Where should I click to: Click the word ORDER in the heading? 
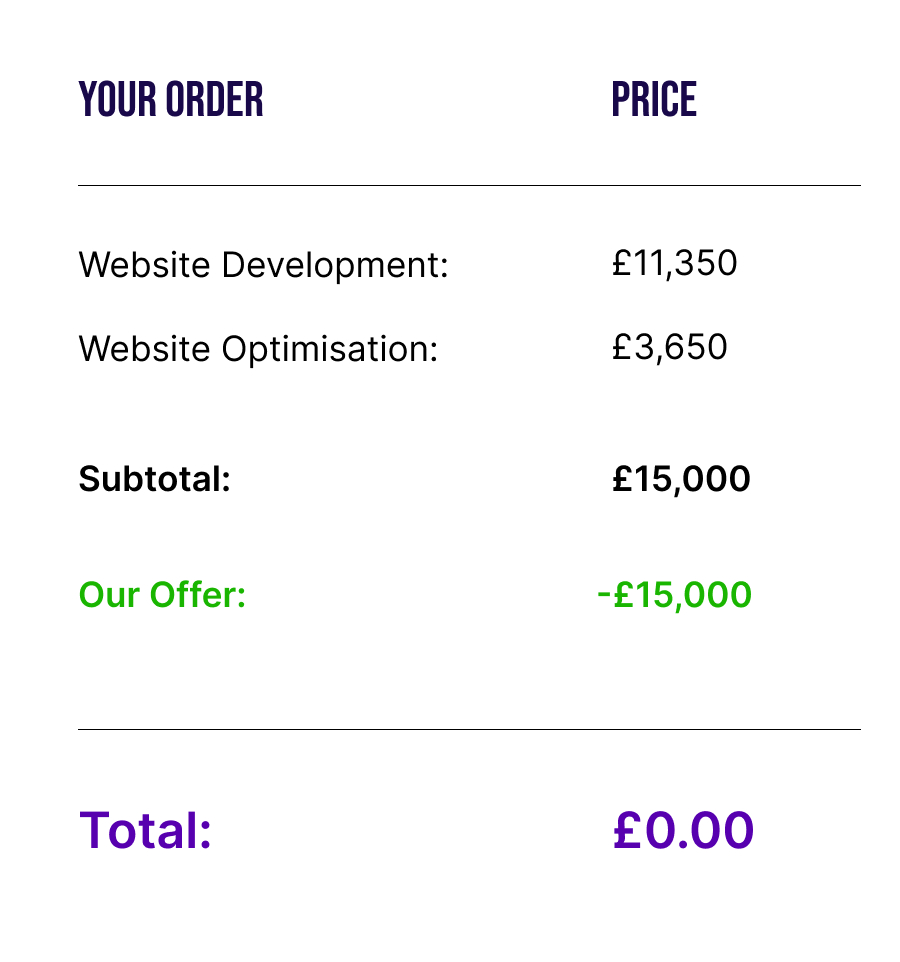(215, 99)
